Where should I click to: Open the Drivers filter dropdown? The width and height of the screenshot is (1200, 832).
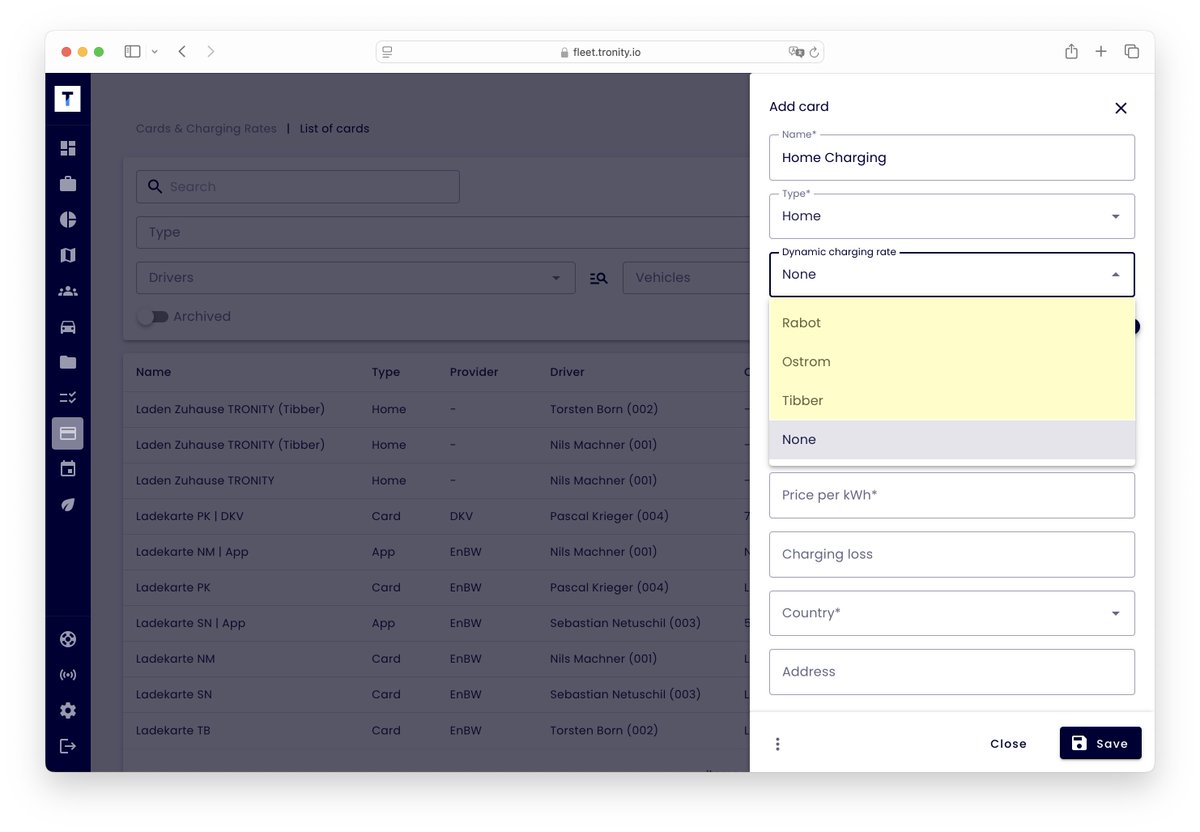[355, 278]
